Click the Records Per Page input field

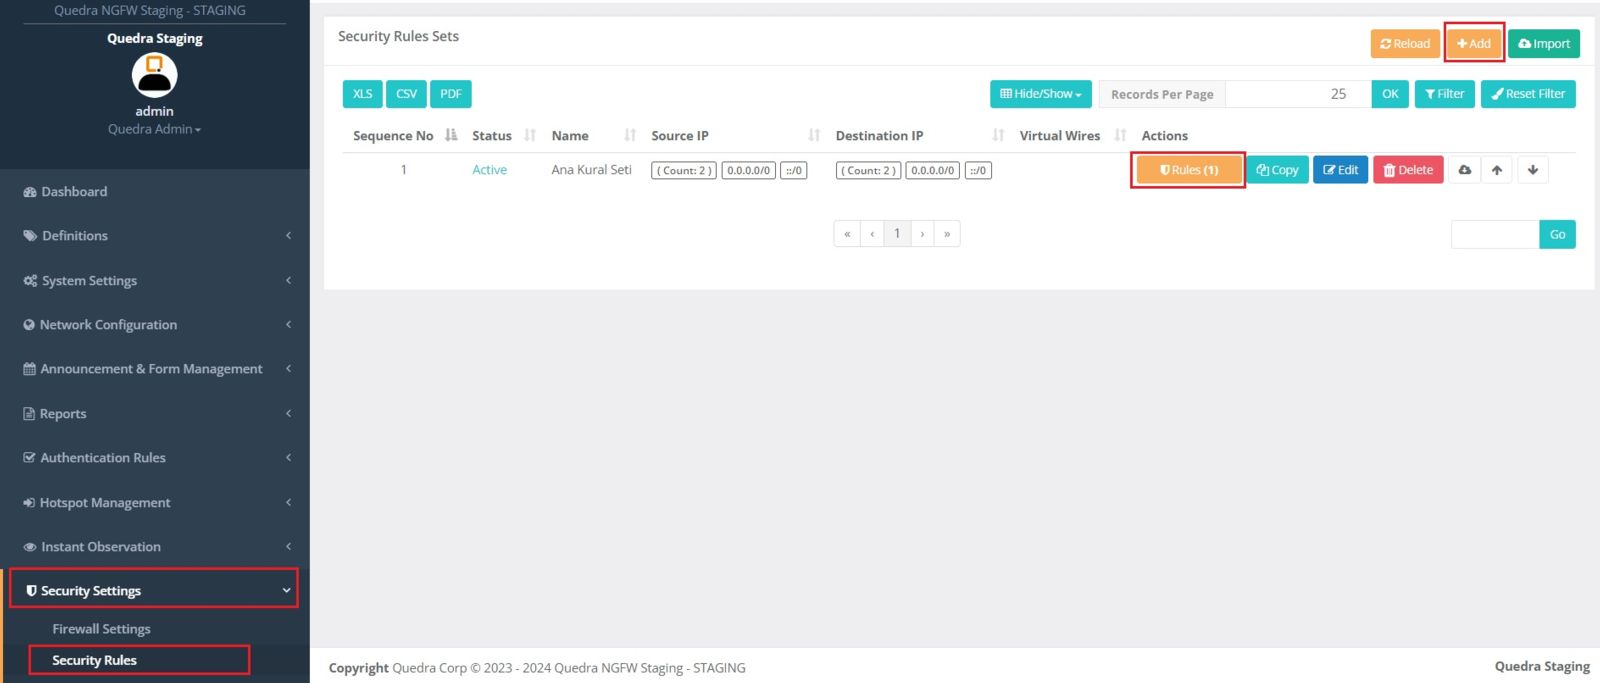point(1297,94)
